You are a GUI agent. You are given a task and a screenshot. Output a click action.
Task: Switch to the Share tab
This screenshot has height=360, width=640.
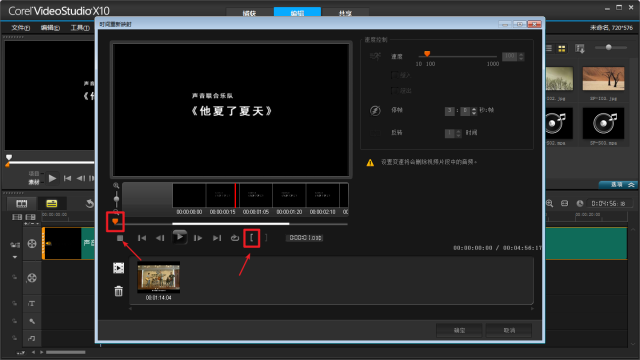(x=345, y=13)
